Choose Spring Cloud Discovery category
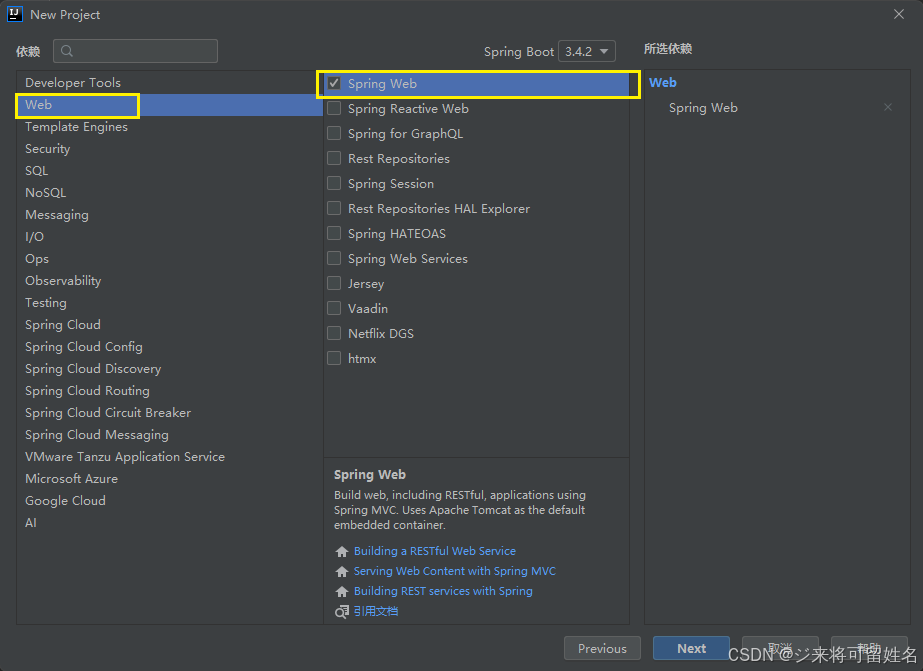This screenshot has width=923, height=671. [x=170, y=369]
